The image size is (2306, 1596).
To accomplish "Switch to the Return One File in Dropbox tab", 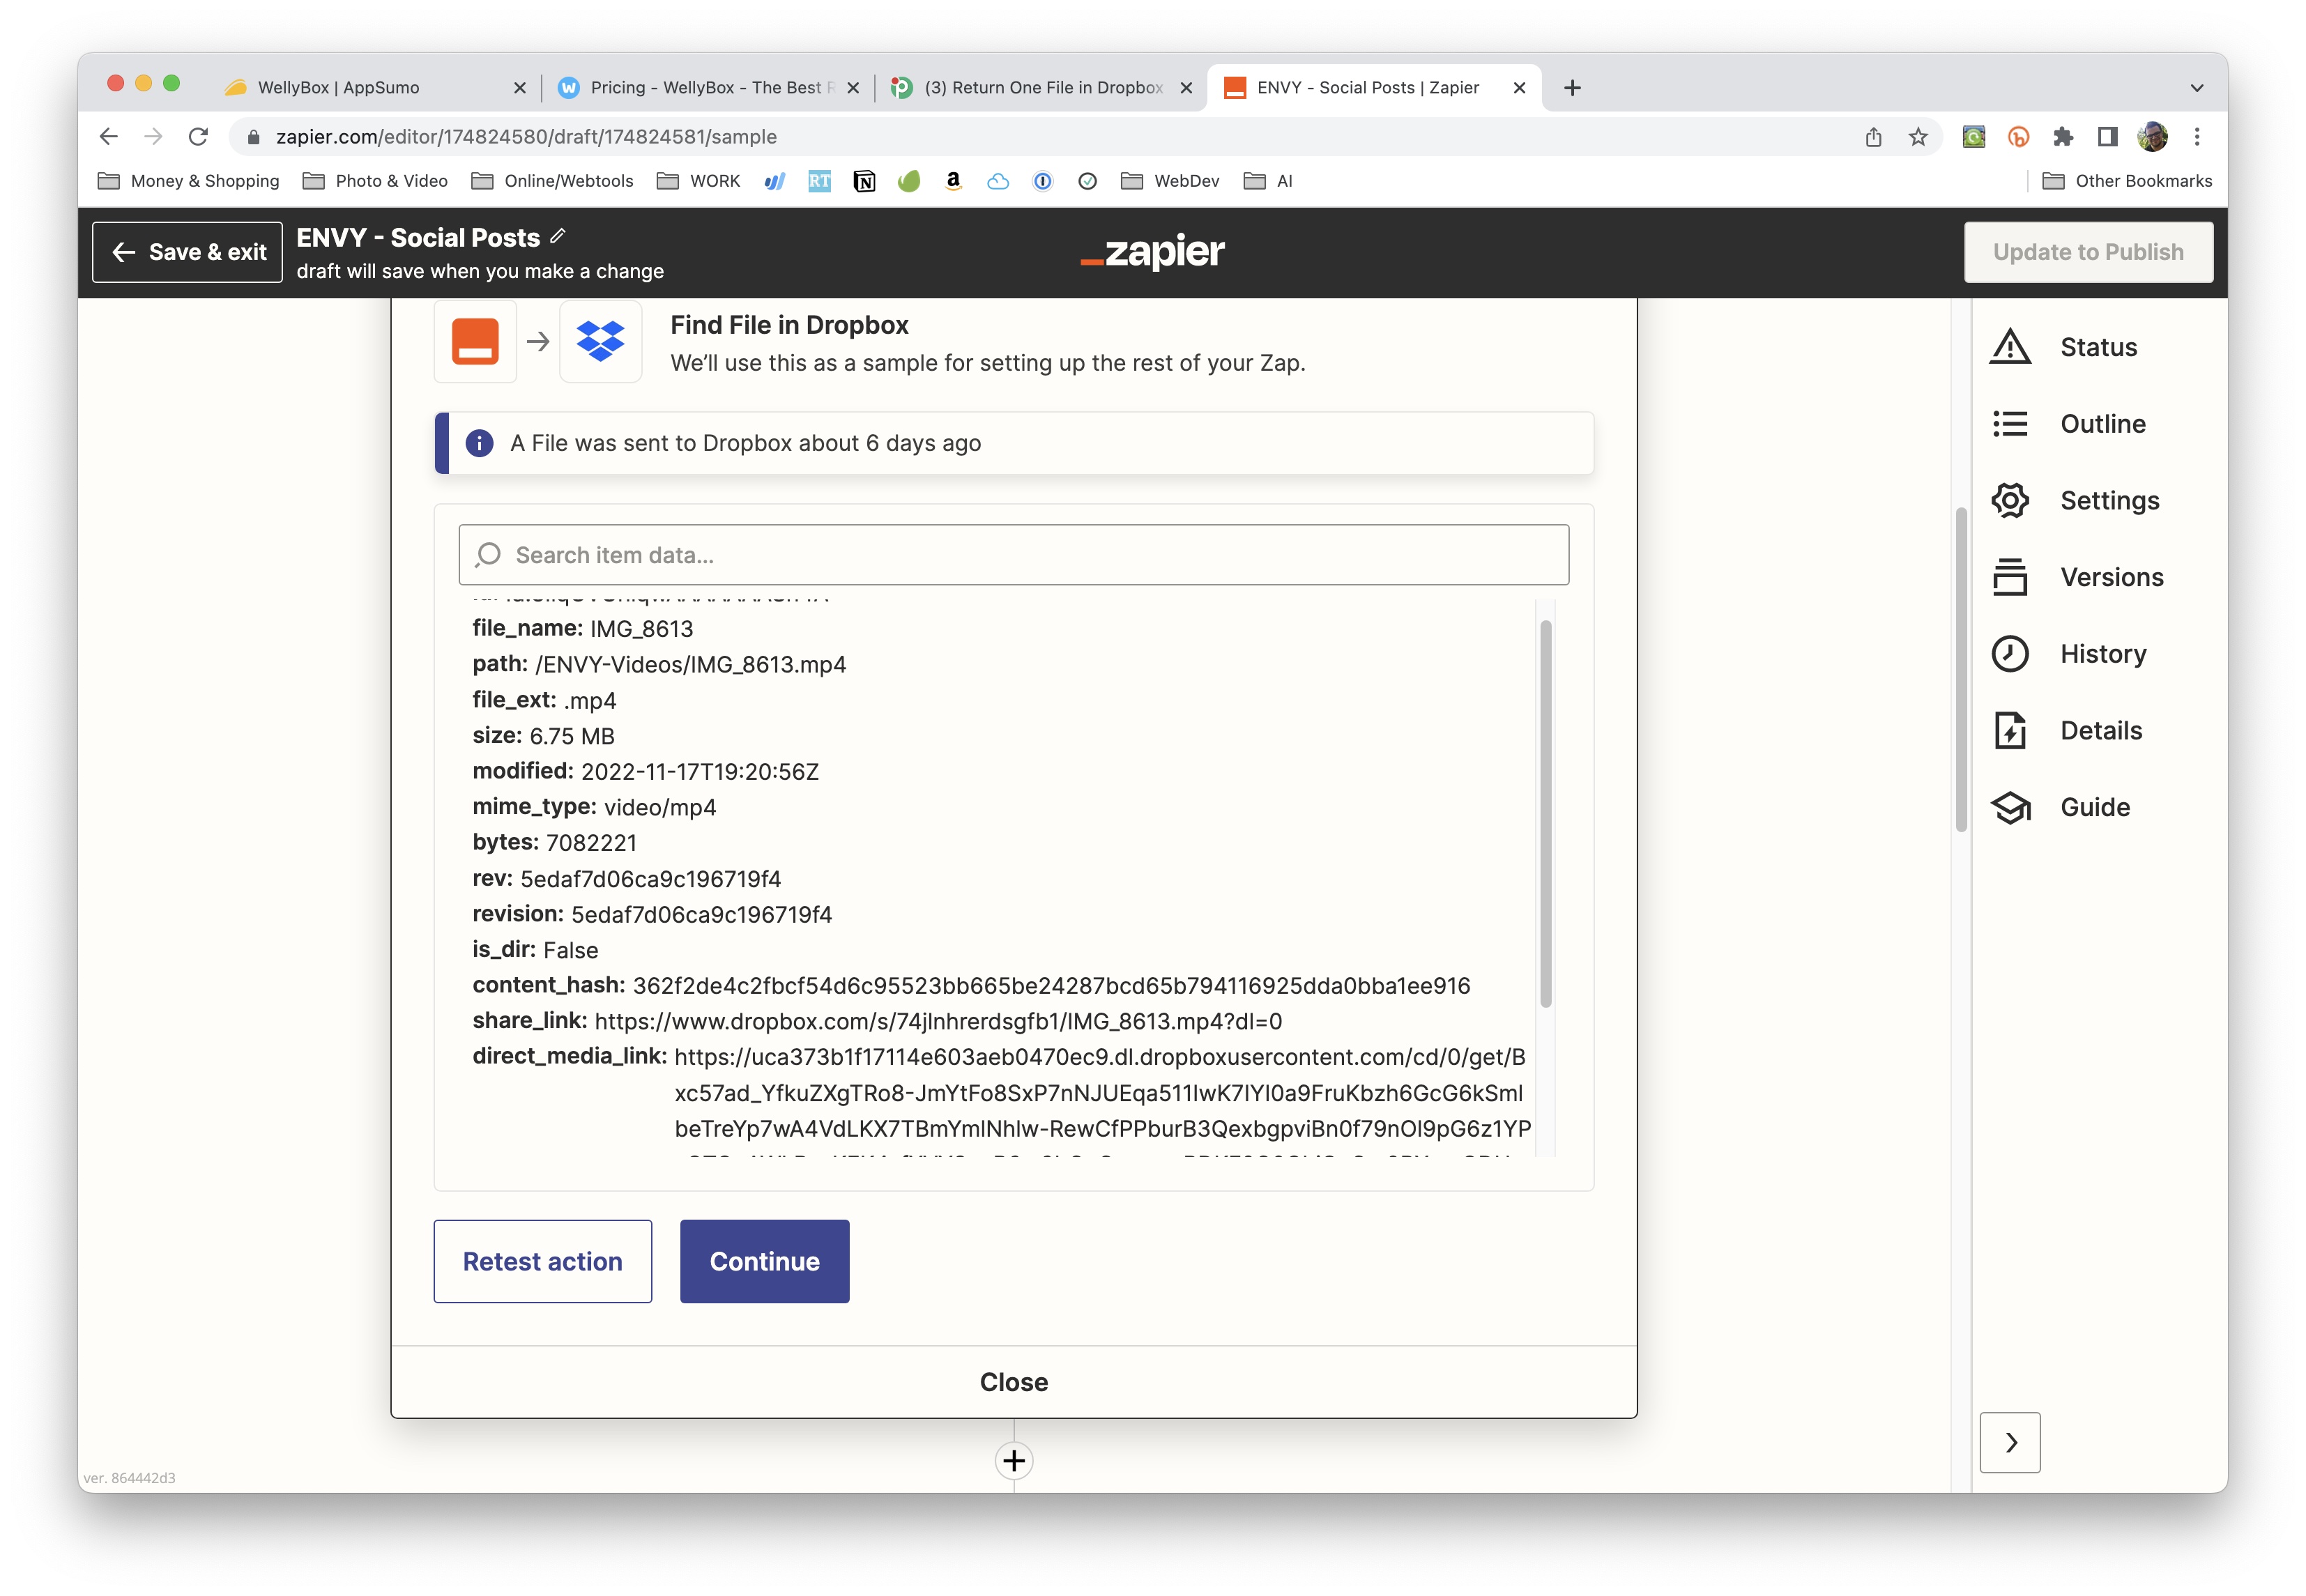I will [x=1040, y=88].
